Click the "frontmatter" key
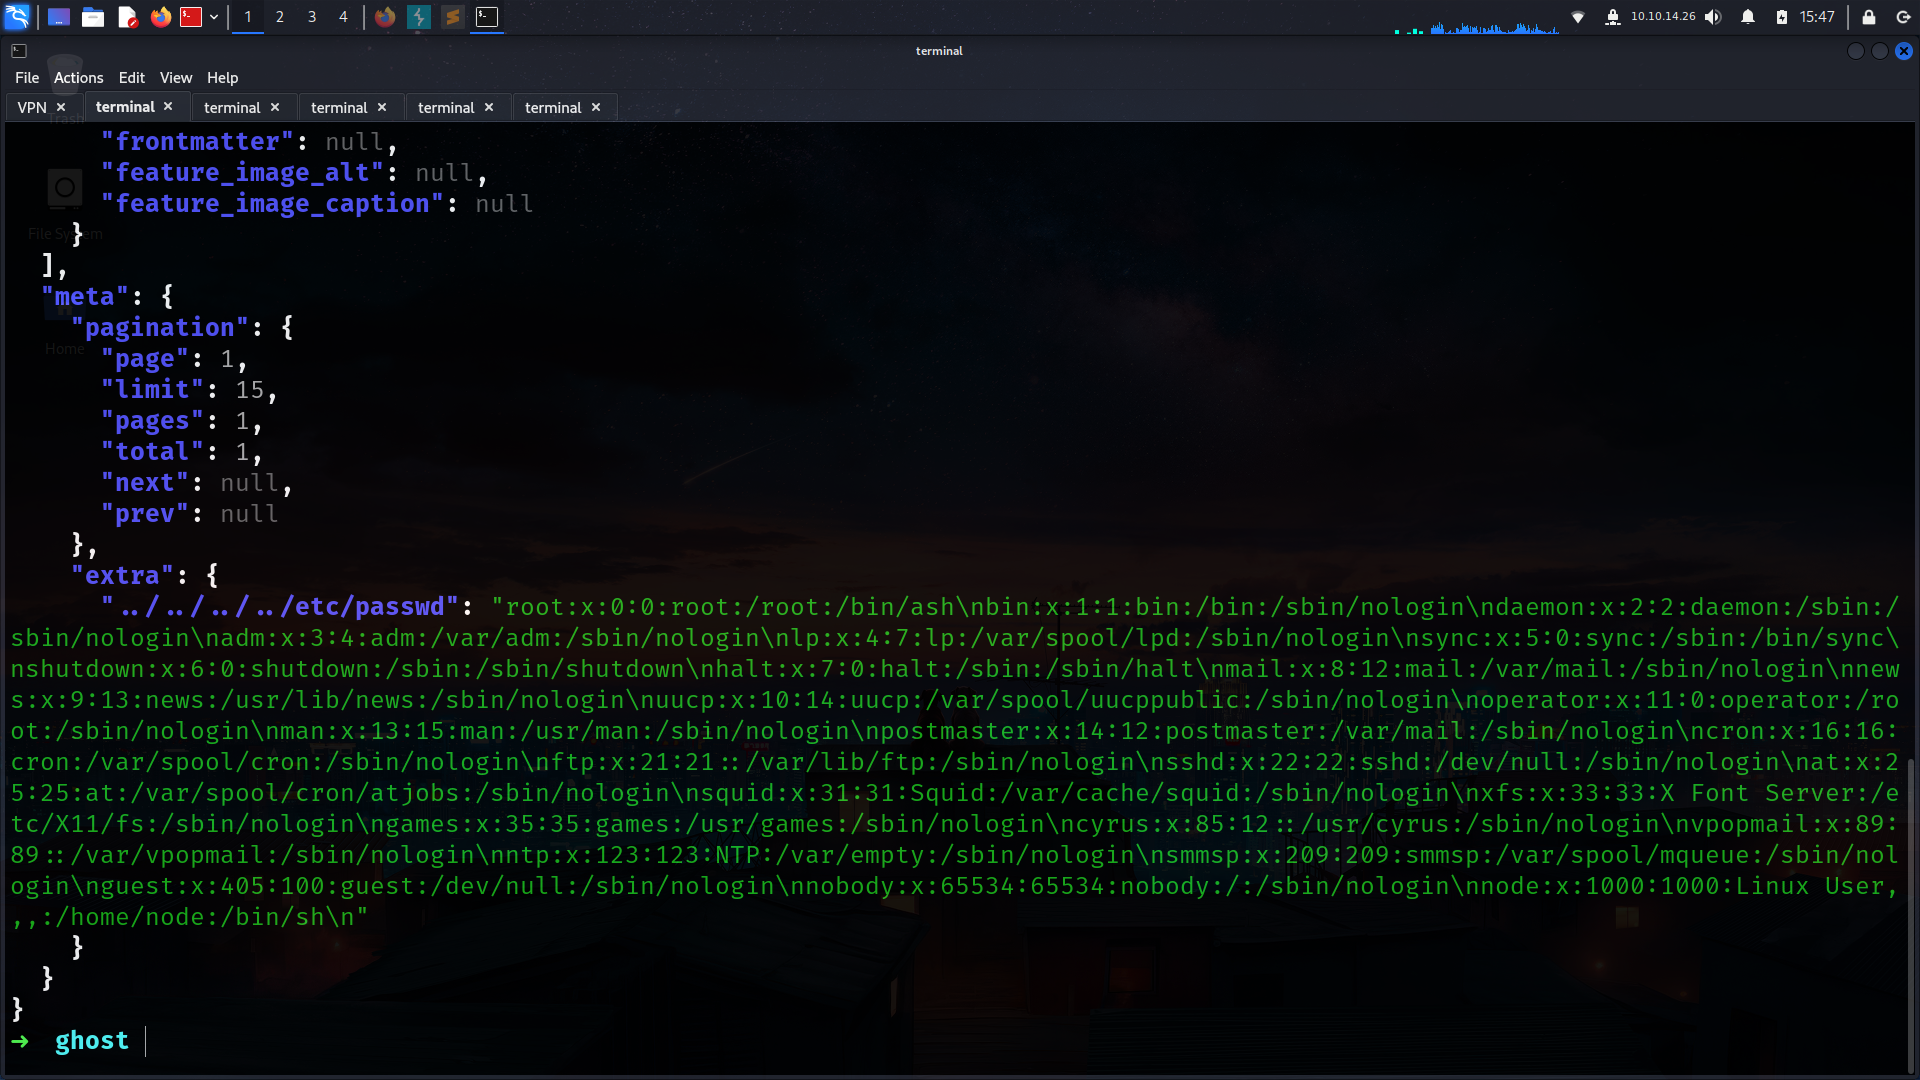This screenshot has width=1920, height=1080. click(197, 142)
